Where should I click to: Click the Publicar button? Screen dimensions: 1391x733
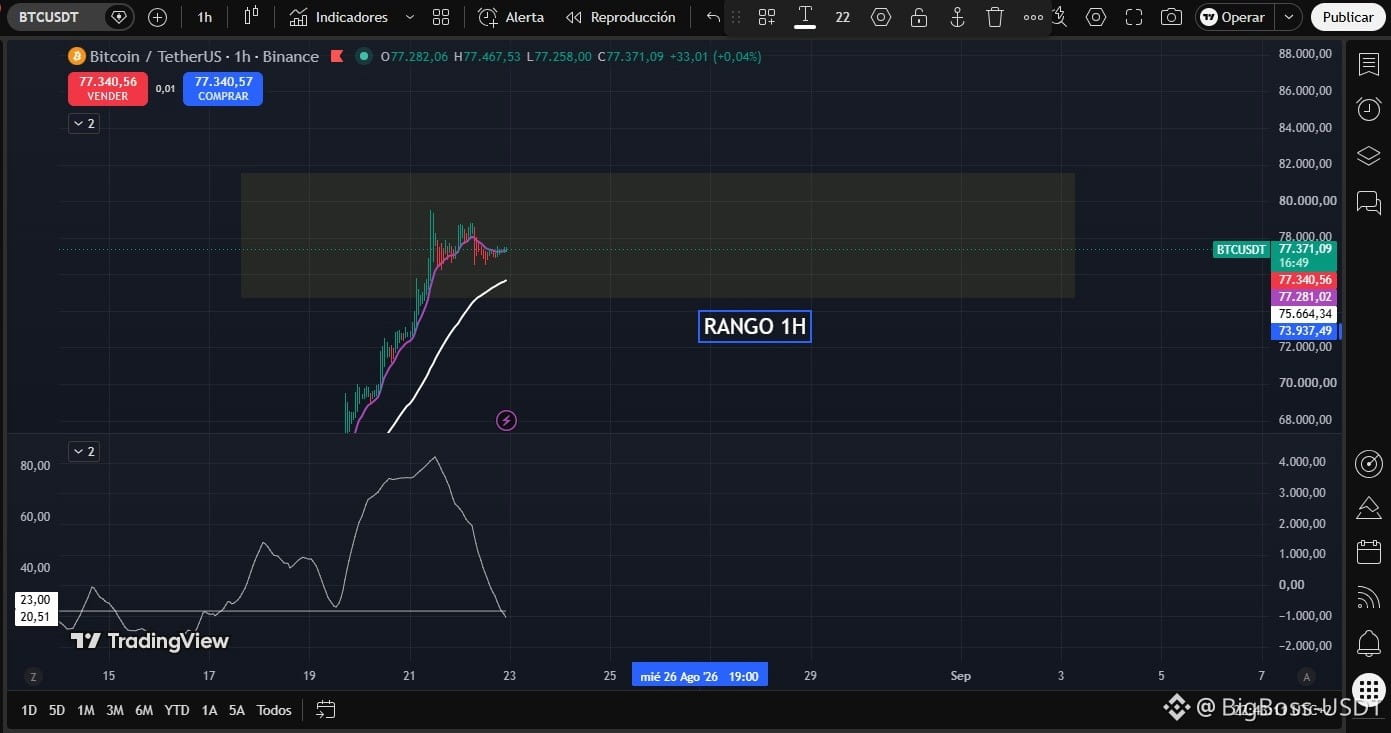click(x=1347, y=17)
